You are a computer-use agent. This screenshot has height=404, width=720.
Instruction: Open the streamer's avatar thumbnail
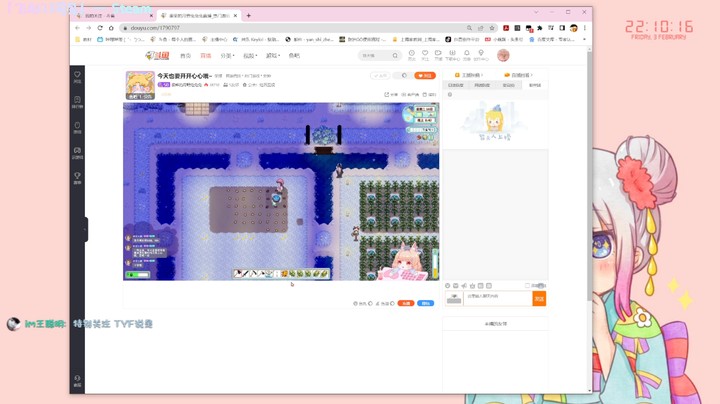click(140, 85)
